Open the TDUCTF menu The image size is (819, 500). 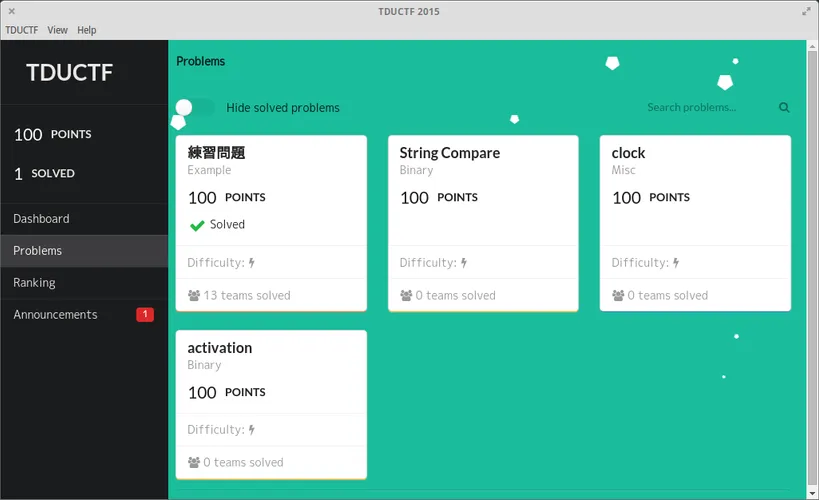(x=21, y=30)
